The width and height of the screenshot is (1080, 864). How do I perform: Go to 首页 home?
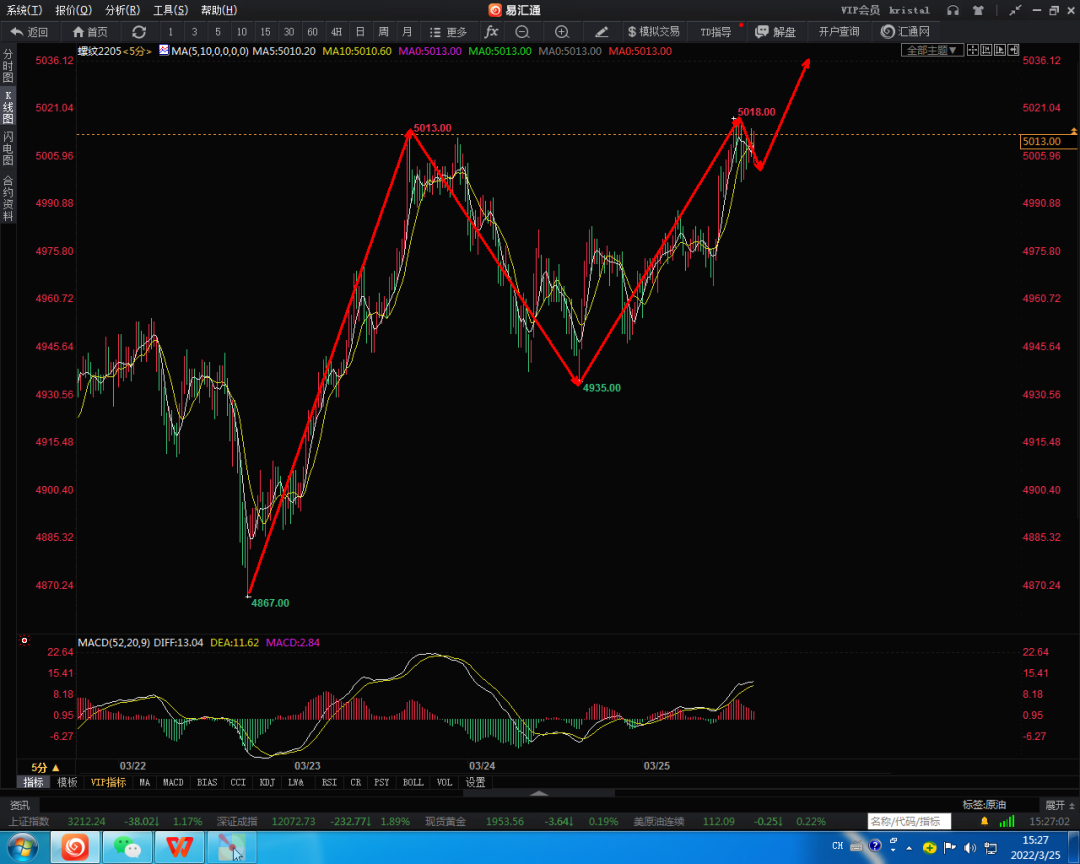pos(90,32)
